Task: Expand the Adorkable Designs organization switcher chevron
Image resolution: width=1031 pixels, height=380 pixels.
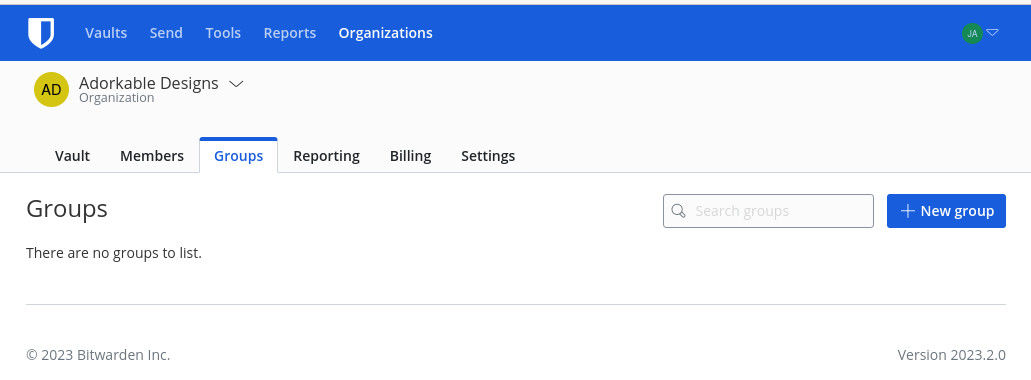Action: 236,83
